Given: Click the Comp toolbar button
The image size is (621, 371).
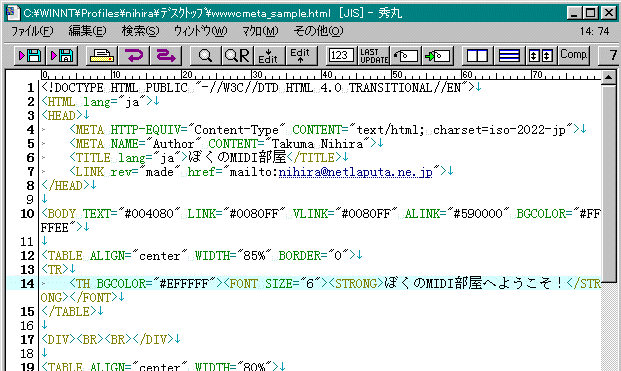Looking at the screenshot, I should click(573, 56).
